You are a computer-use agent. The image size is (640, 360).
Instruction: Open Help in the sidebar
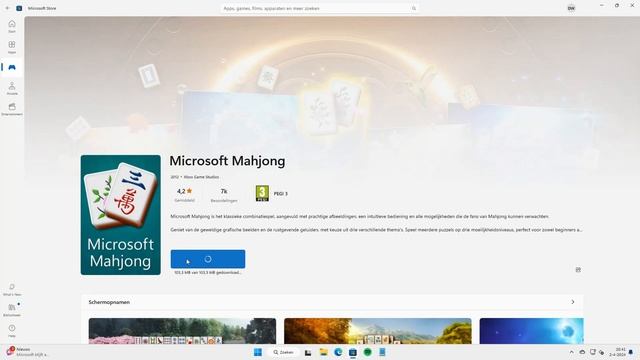tap(12, 331)
